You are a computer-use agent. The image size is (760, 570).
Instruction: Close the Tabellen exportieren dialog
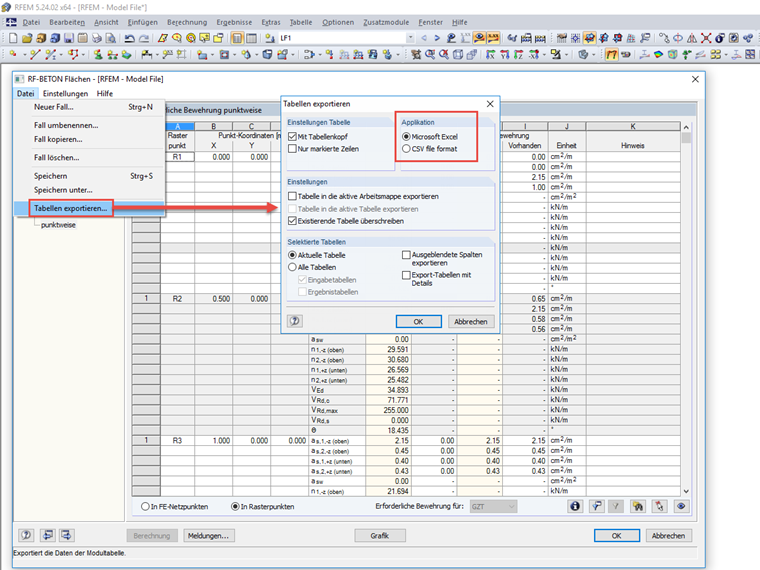[x=490, y=104]
